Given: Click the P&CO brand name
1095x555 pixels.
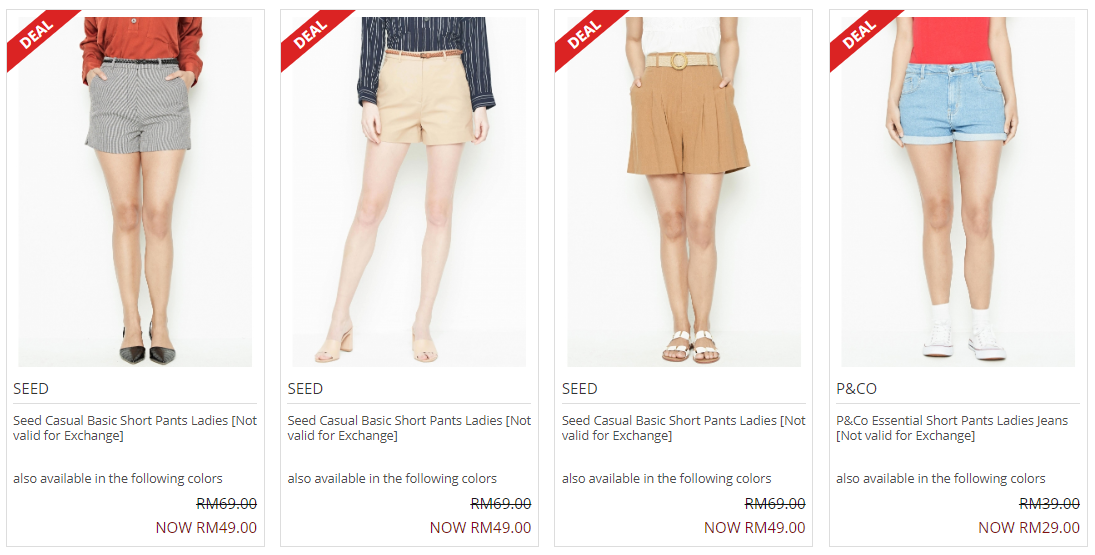Looking at the screenshot, I should pos(856,389).
